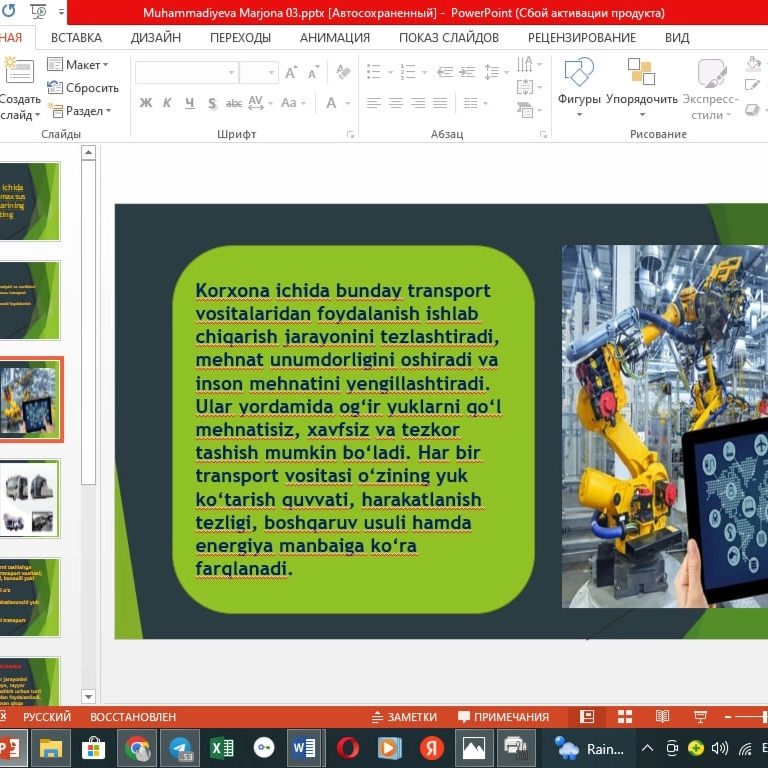
Task: Click the Упорядочить arrange icon
Action: pos(641,75)
